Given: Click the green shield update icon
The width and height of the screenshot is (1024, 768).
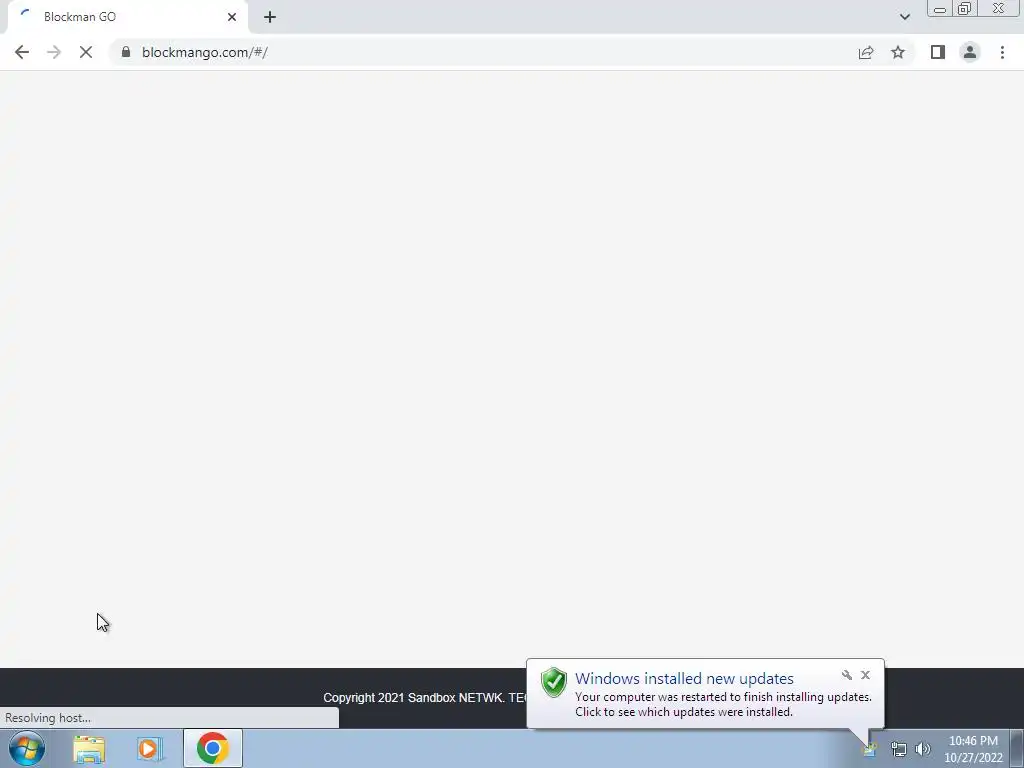Looking at the screenshot, I should click(554, 682).
